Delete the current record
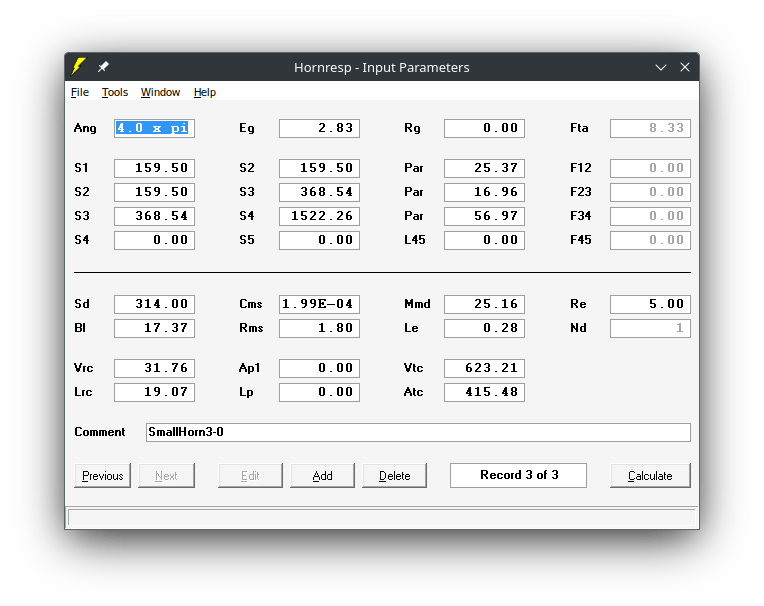Screen dimensions: 764x606 point(394,475)
